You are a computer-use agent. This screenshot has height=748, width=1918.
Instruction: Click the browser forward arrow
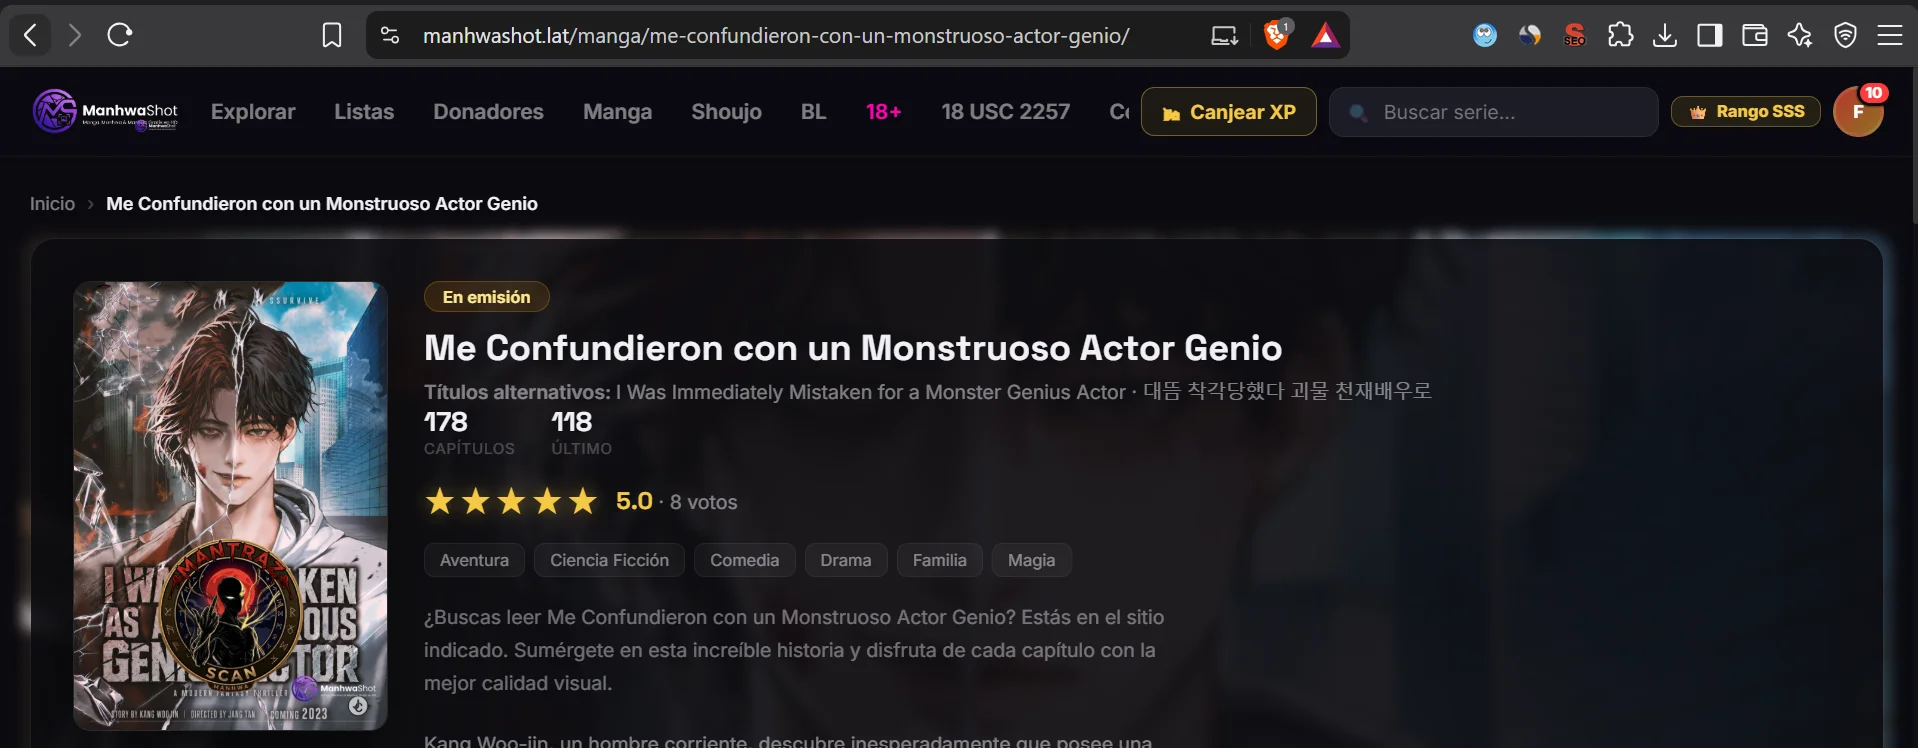point(75,36)
